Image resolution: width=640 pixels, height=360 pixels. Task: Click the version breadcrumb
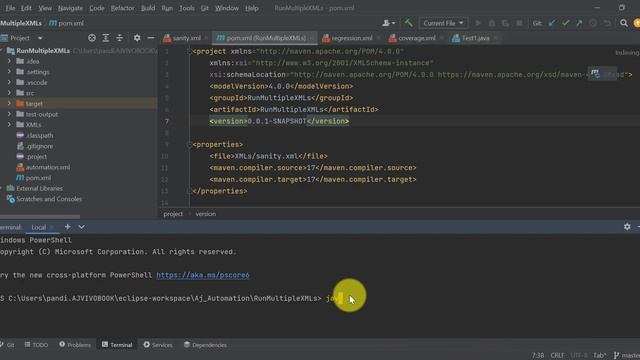(205, 214)
